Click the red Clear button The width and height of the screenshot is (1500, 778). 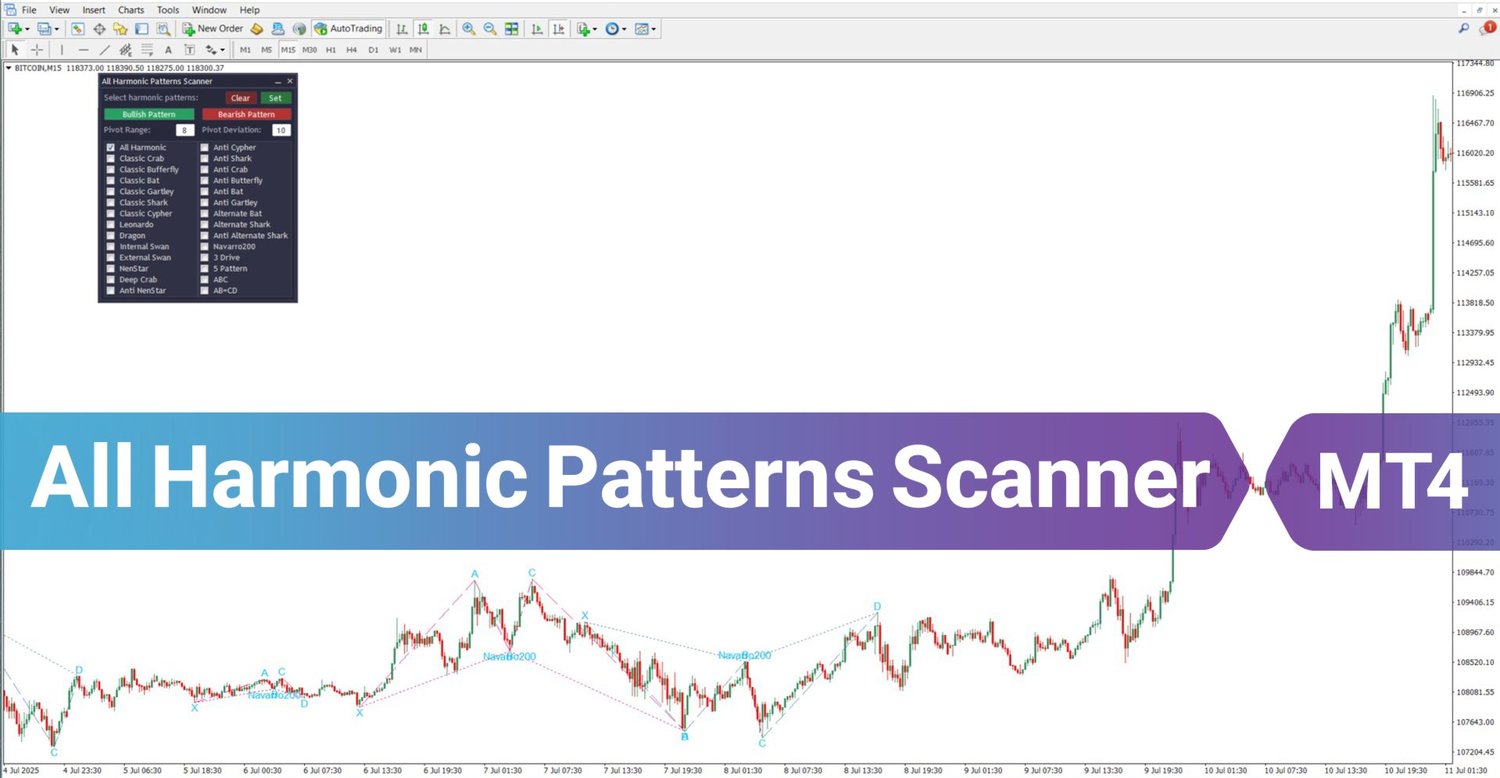[x=240, y=98]
